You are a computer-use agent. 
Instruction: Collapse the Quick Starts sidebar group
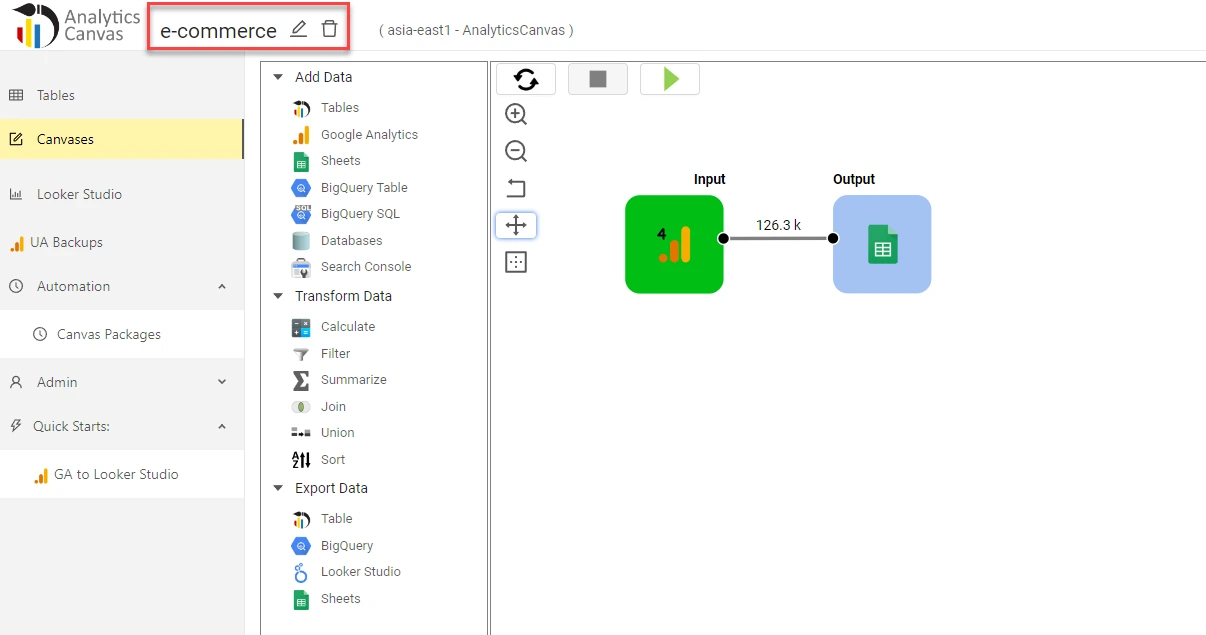pos(222,426)
